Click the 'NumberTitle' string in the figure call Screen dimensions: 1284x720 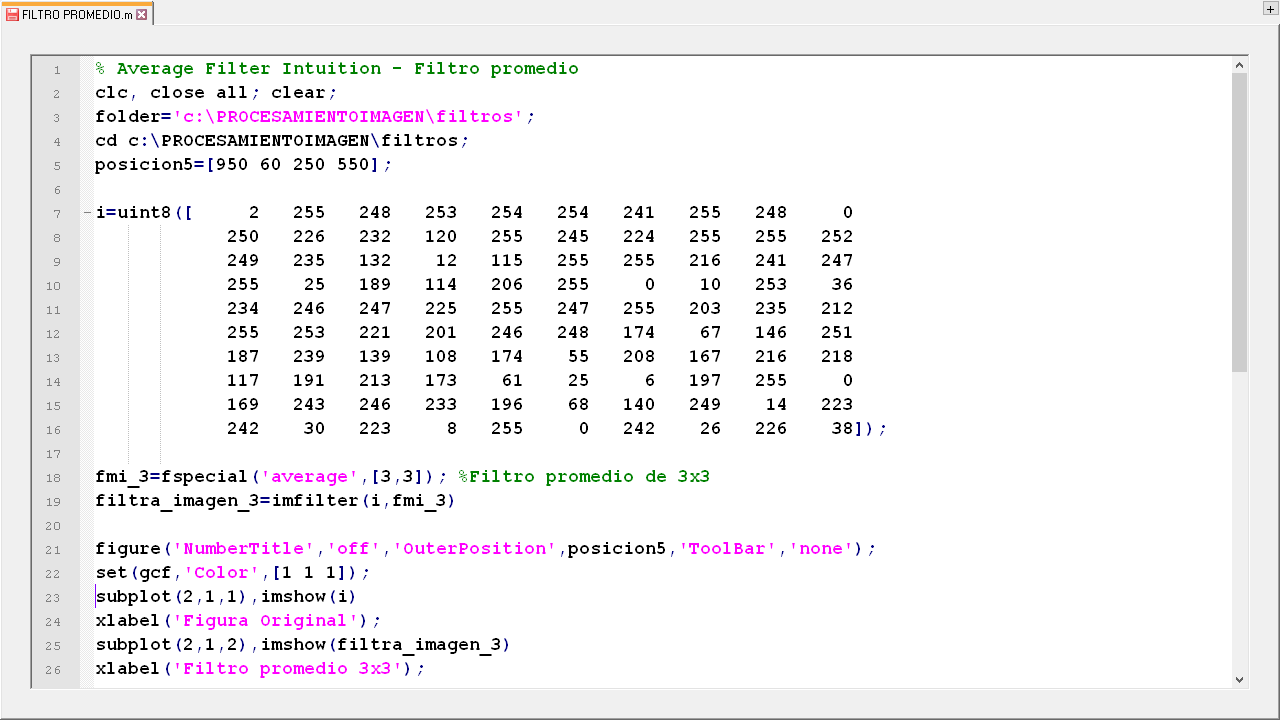(x=243, y=549)
